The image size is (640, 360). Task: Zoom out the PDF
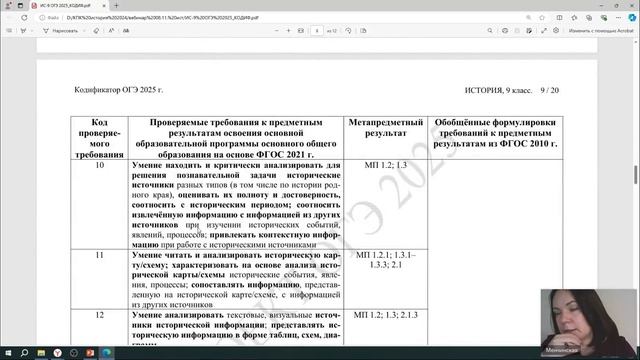[277, 31]
